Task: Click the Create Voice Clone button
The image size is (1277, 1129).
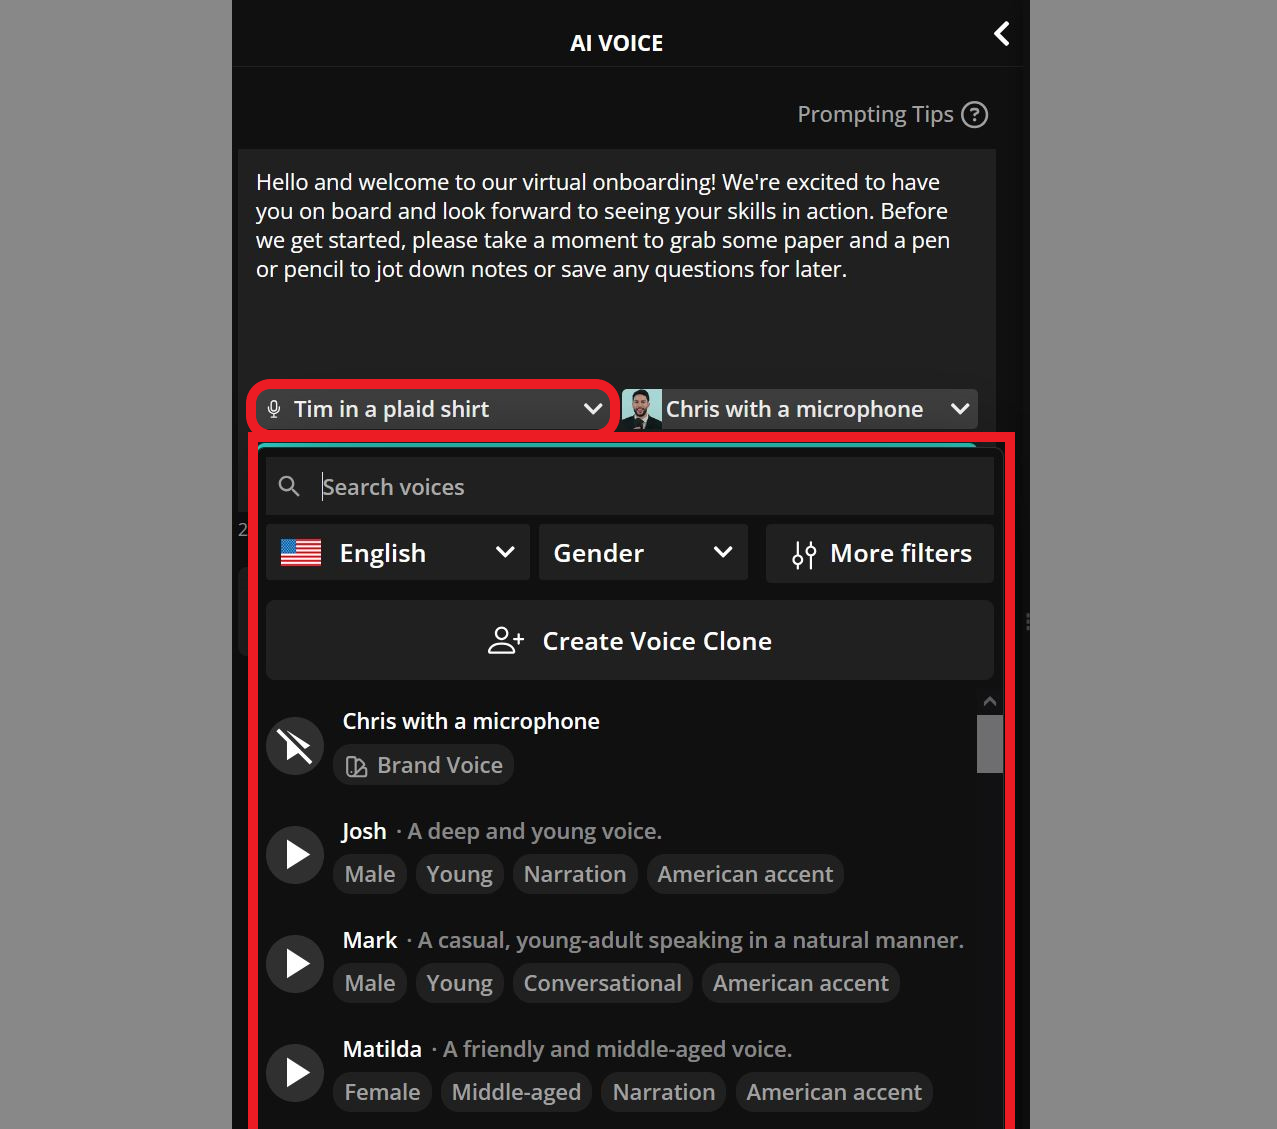Action: [x=629, y=640]
